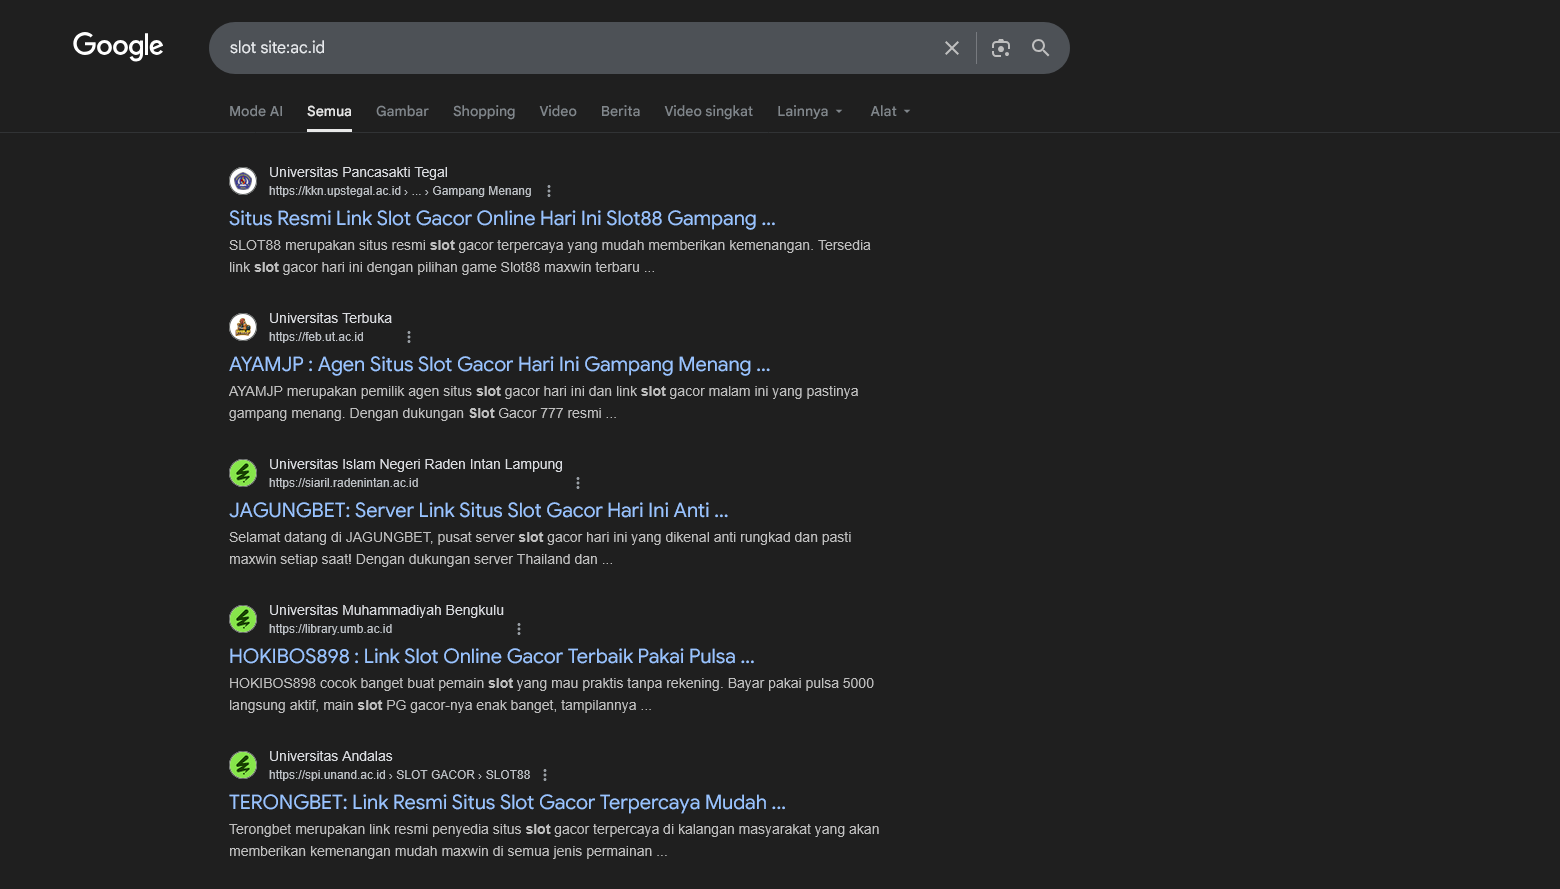Clear the search query with the X icon
This screenshot has height=889, width=1560.
coord(951,47)
